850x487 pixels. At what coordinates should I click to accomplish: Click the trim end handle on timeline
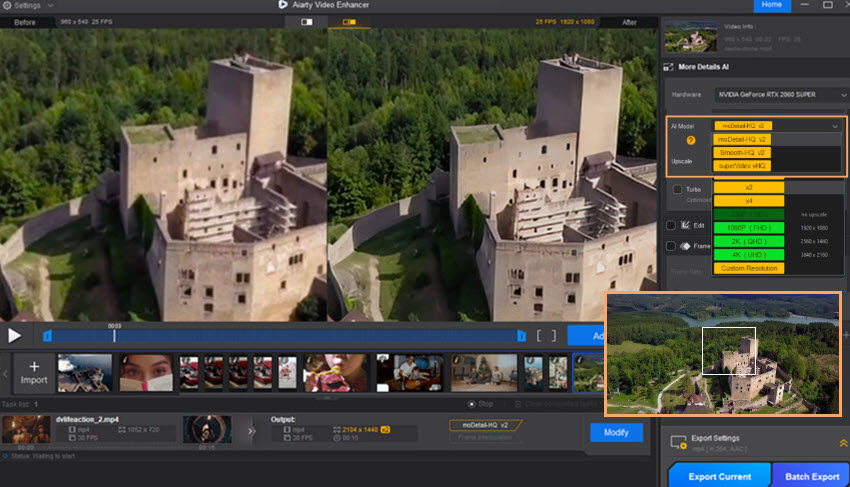[521, 336]
